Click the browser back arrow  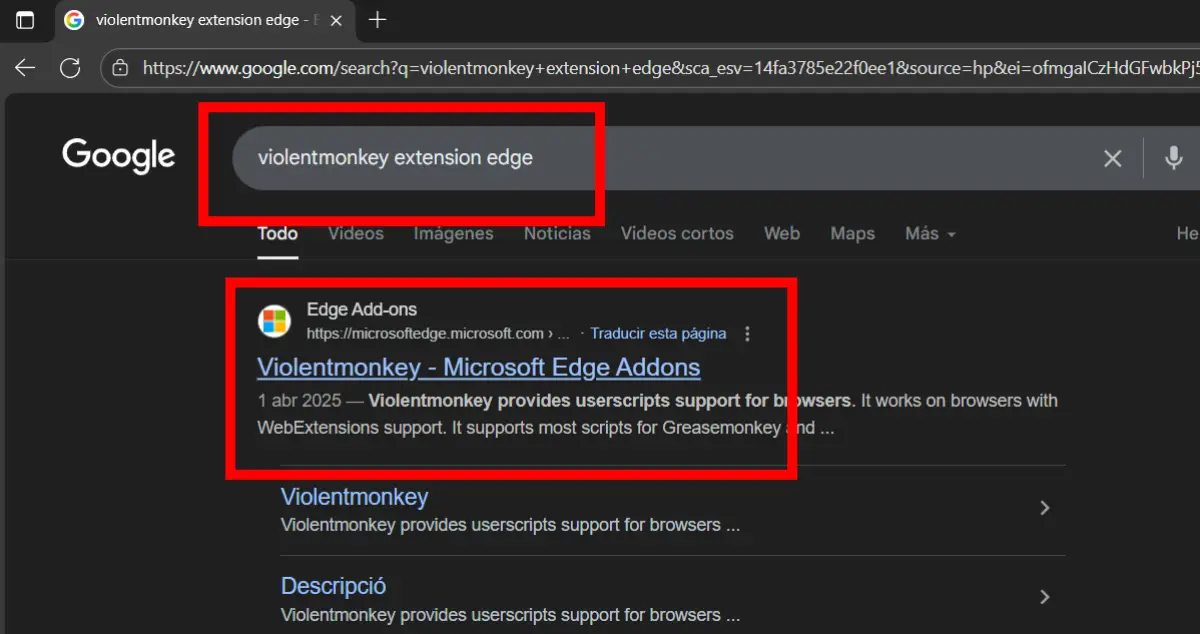(x=25, y=68)
